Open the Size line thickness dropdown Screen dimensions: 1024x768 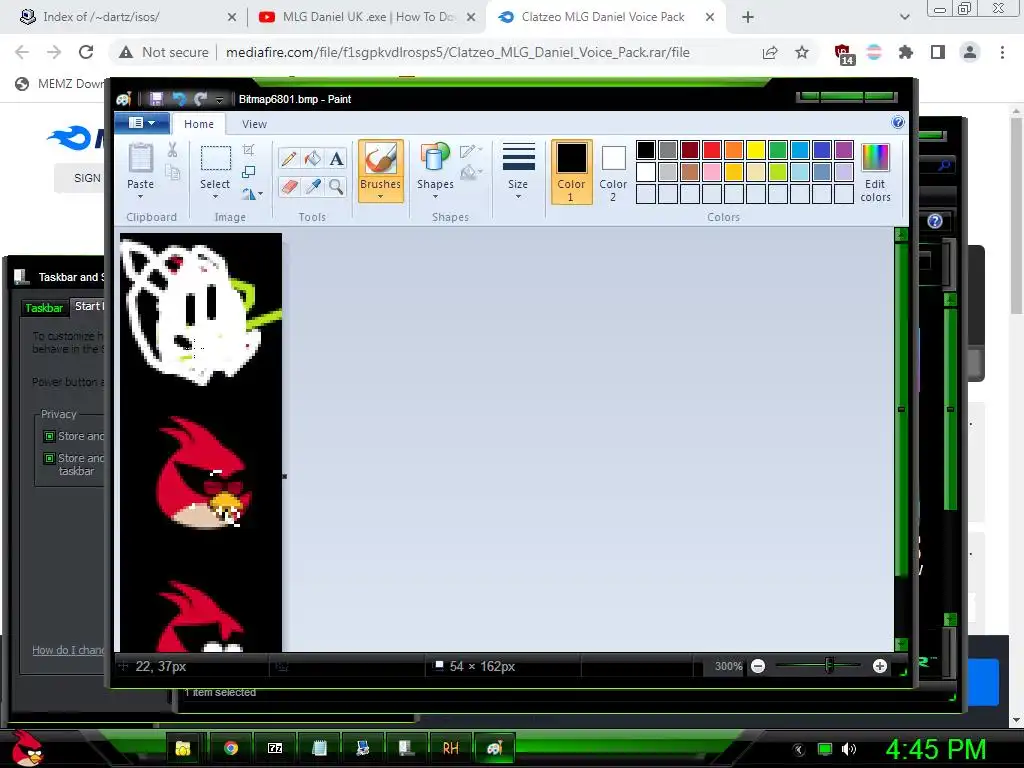pos(518,196)
